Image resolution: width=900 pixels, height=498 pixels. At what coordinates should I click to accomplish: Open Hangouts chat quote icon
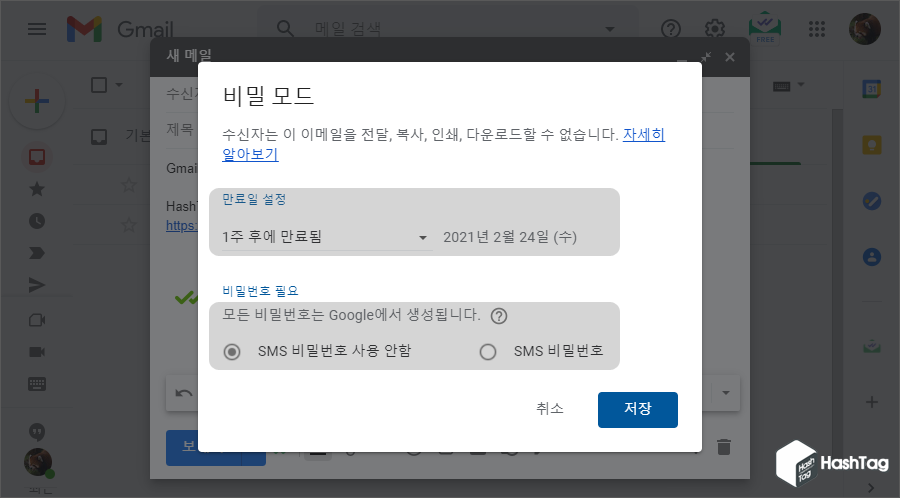pyautogui.click(x=37, y=432)
